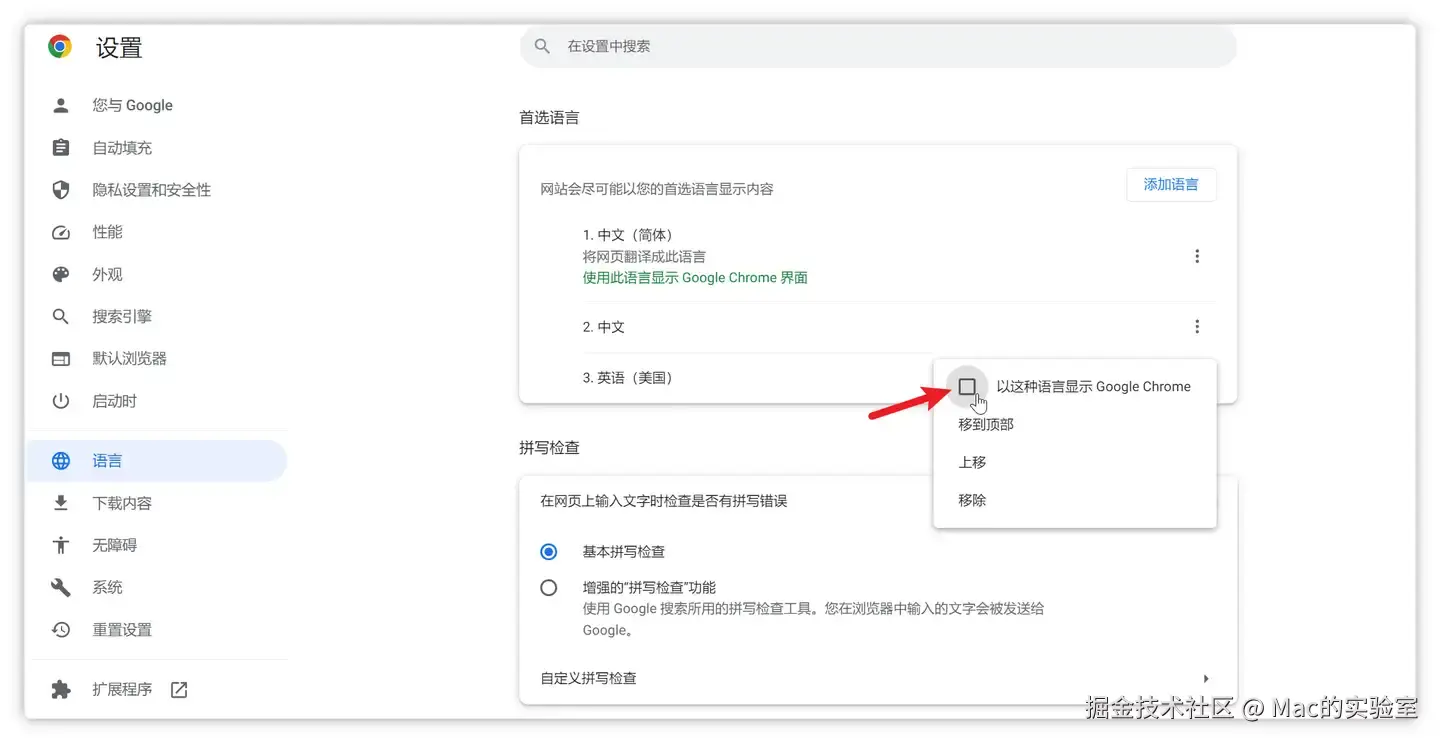Click the reset clock icon for 重置设置
The image size is (1440, 743).
tap(61, 630)
